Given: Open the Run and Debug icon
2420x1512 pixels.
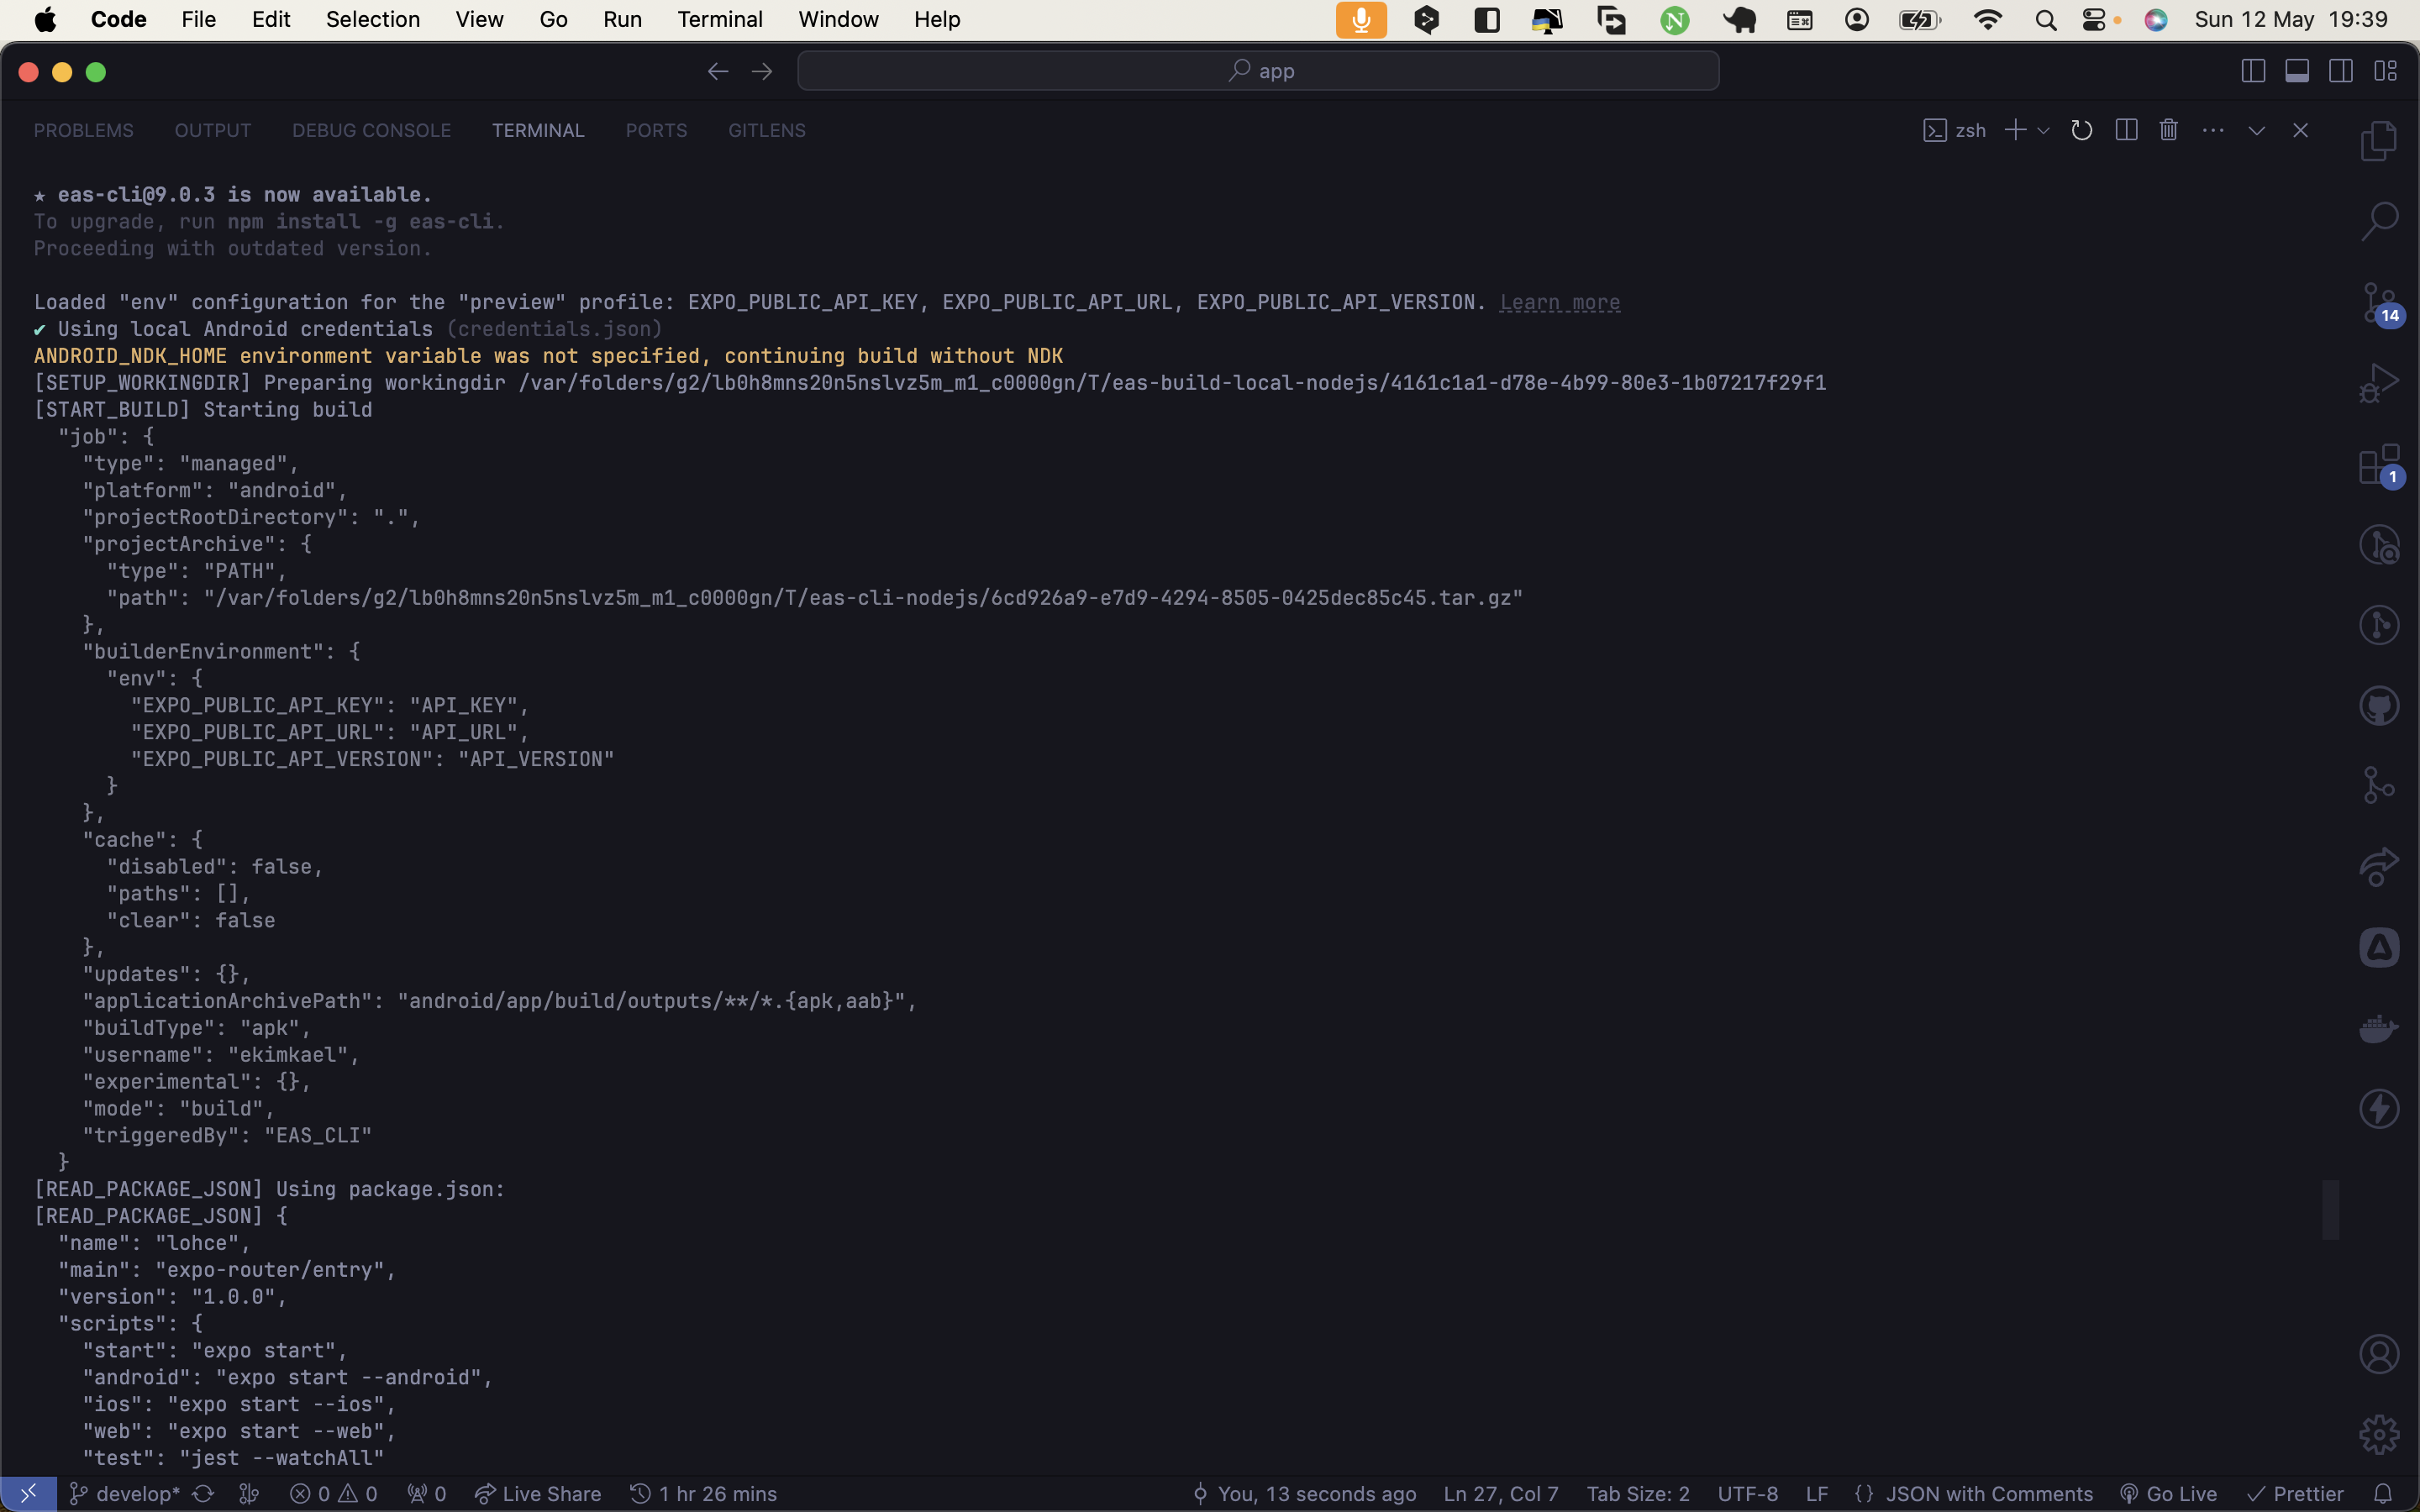Looking at the screenshot, I should point(2380,382).
